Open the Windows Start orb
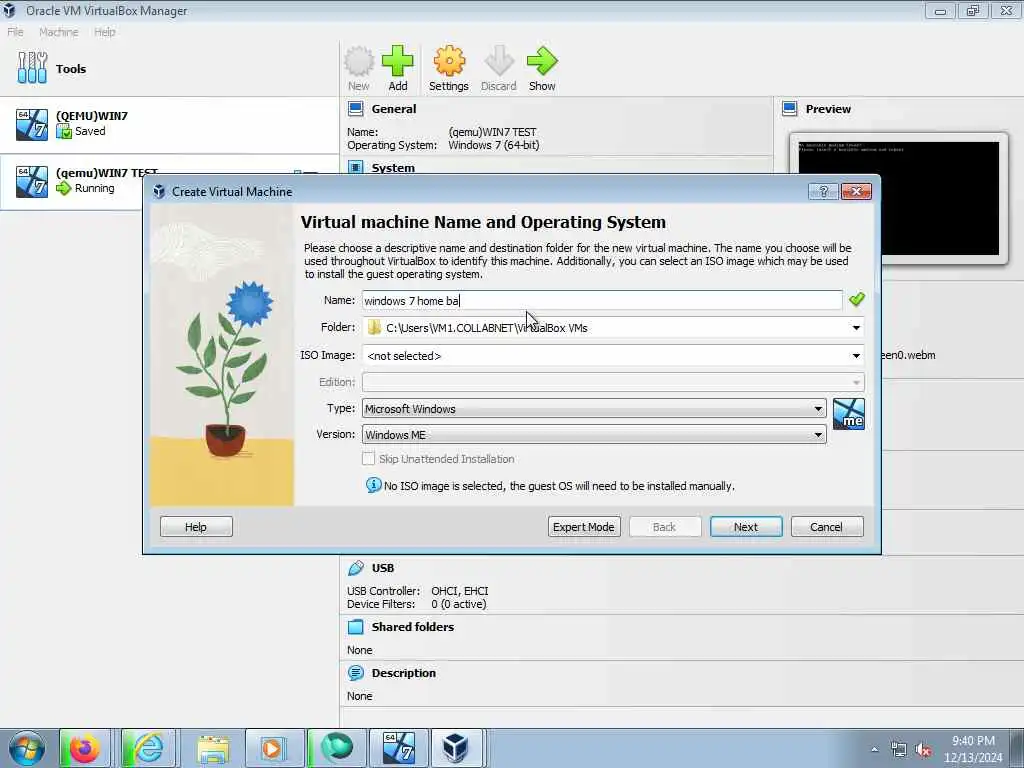This screenshot has height=768, width=1024. pos(27,748)
